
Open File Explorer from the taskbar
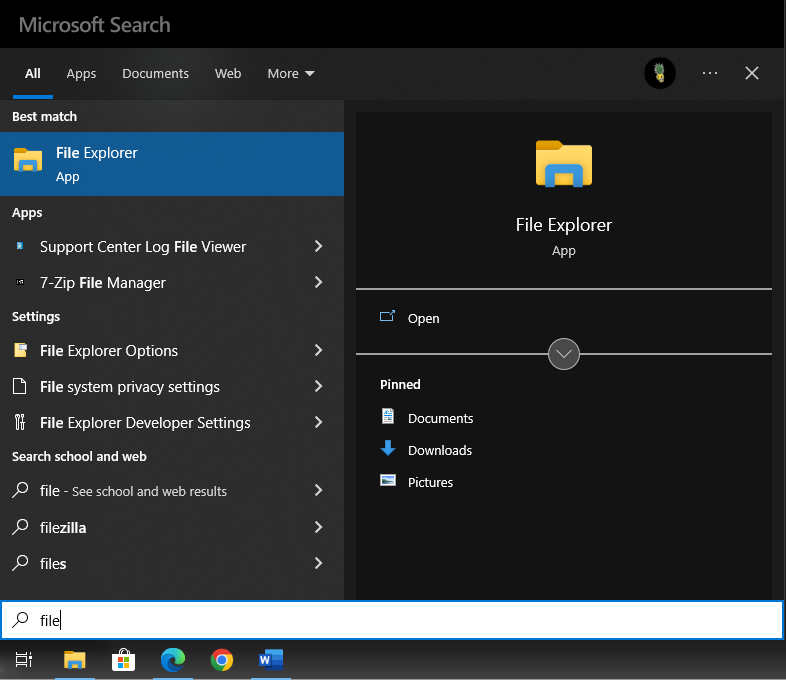tap(75, 660)
